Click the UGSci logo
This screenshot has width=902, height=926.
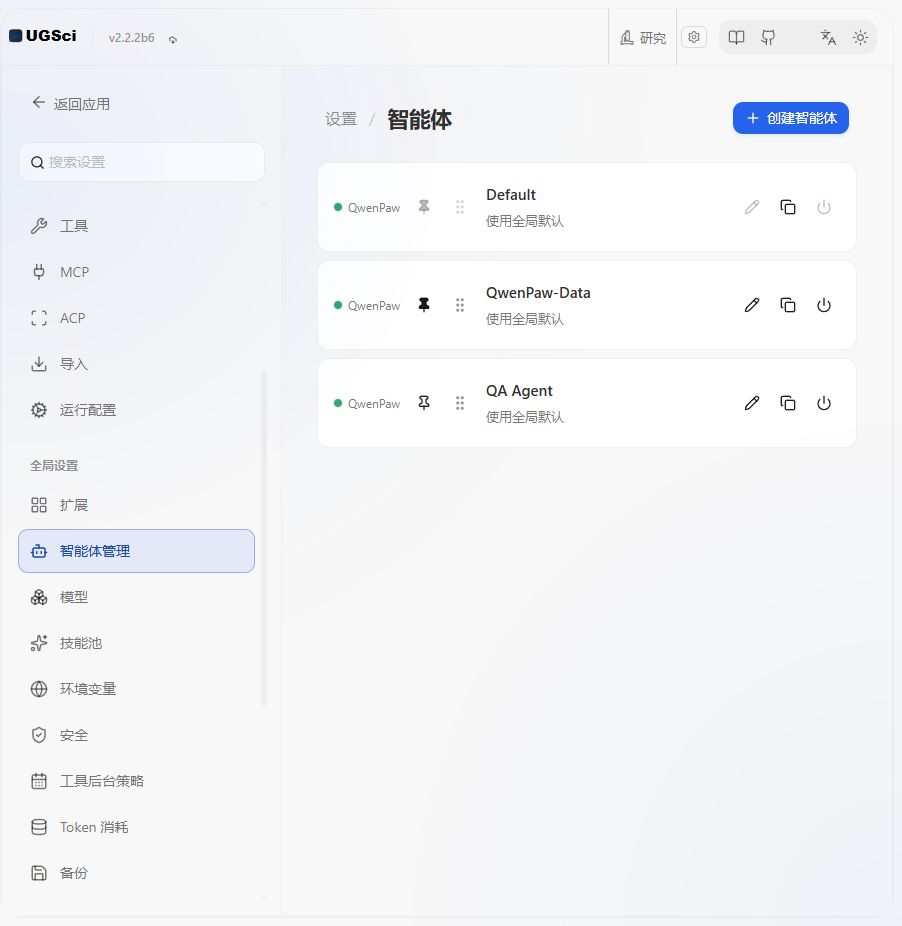click(x=43, y=36)
